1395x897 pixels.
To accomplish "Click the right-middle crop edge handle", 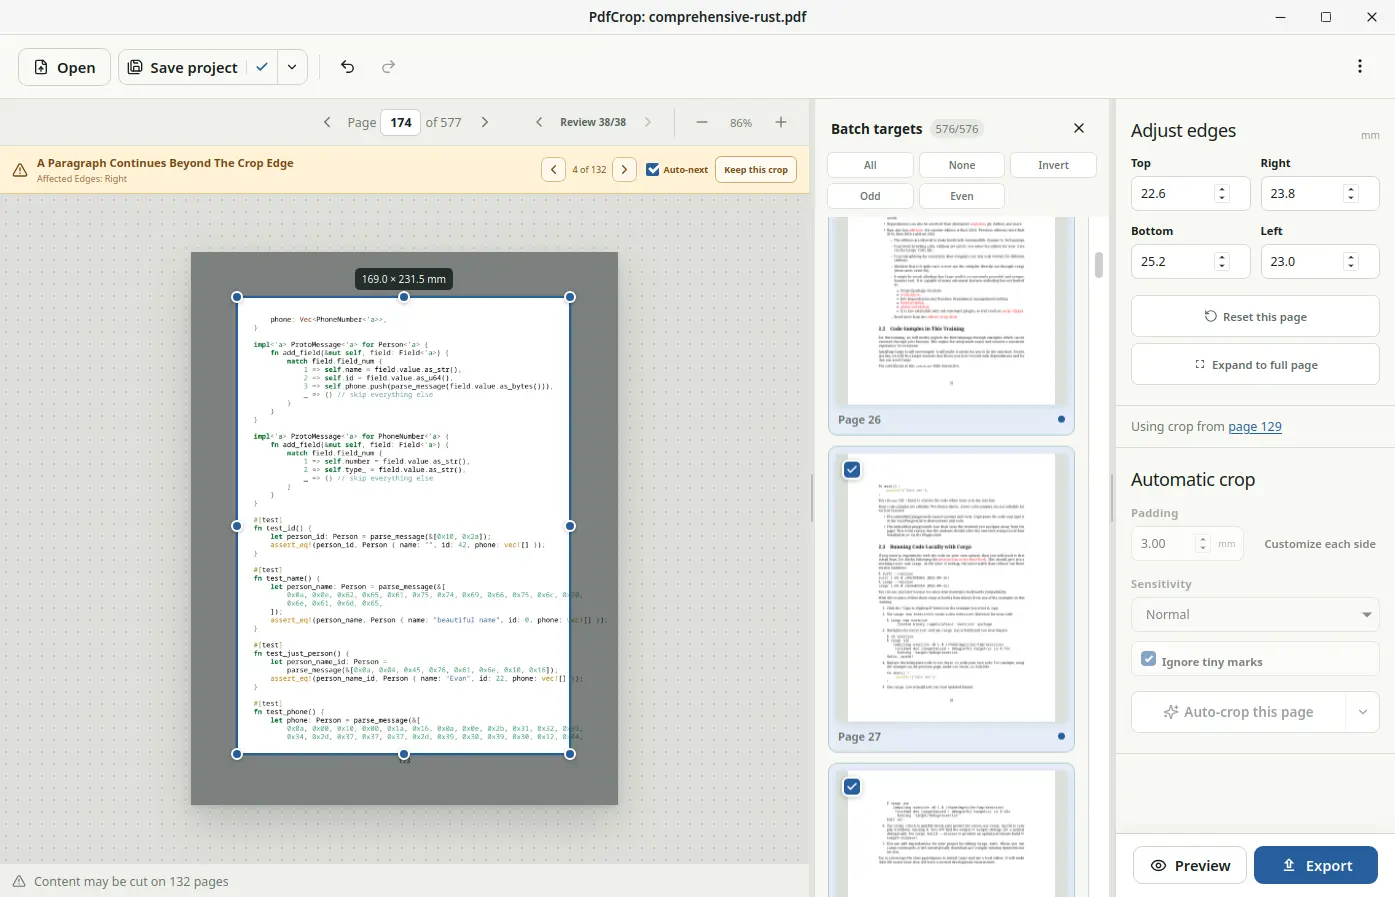I will 570,526.
